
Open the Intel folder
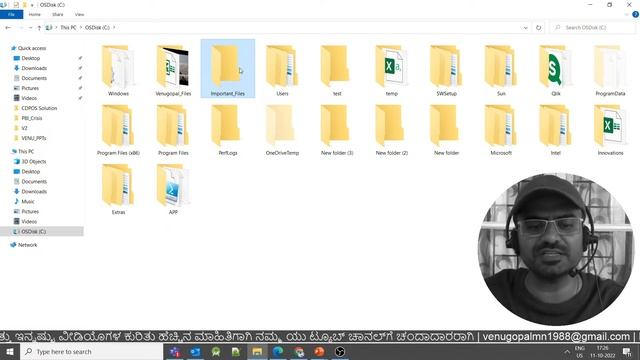[556, 129]
